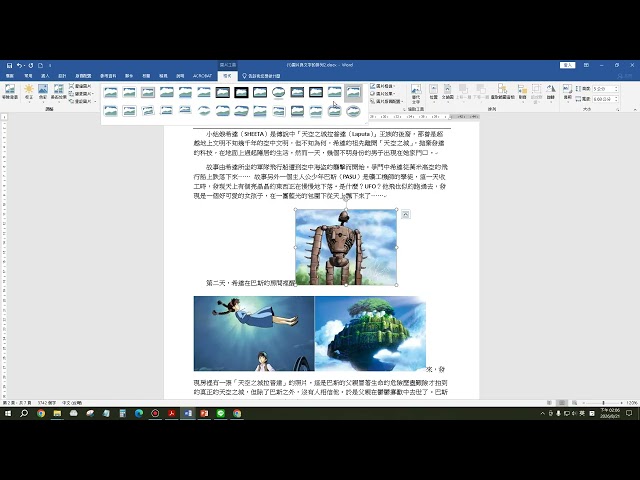The image size is (640, 480).
Task: Switch to the Insert tab
Action: pos(45,76)
